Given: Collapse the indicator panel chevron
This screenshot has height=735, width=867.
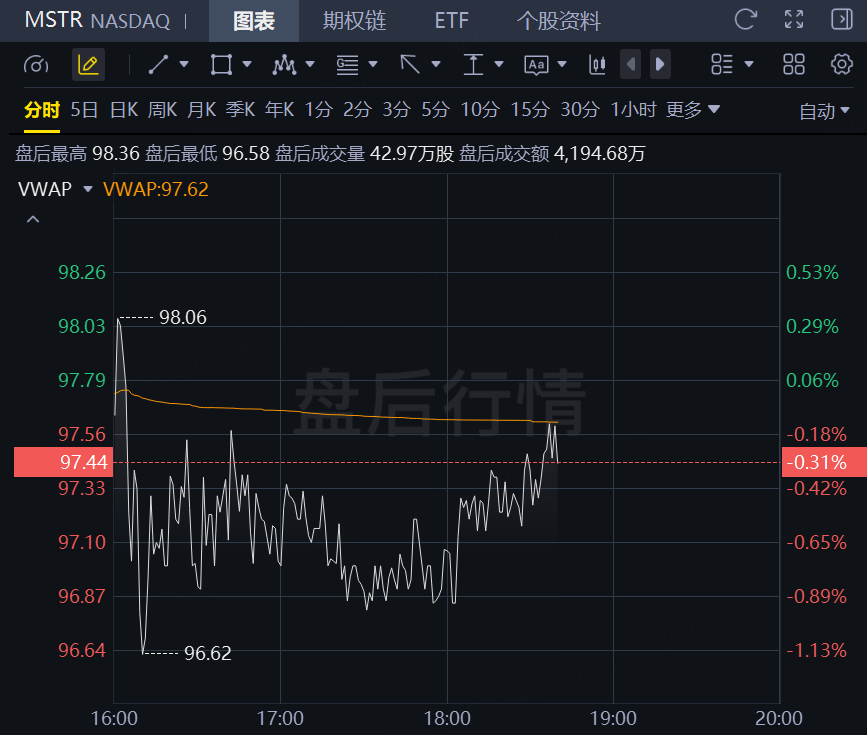Looking at the screenshot, I should coord(33,220).
